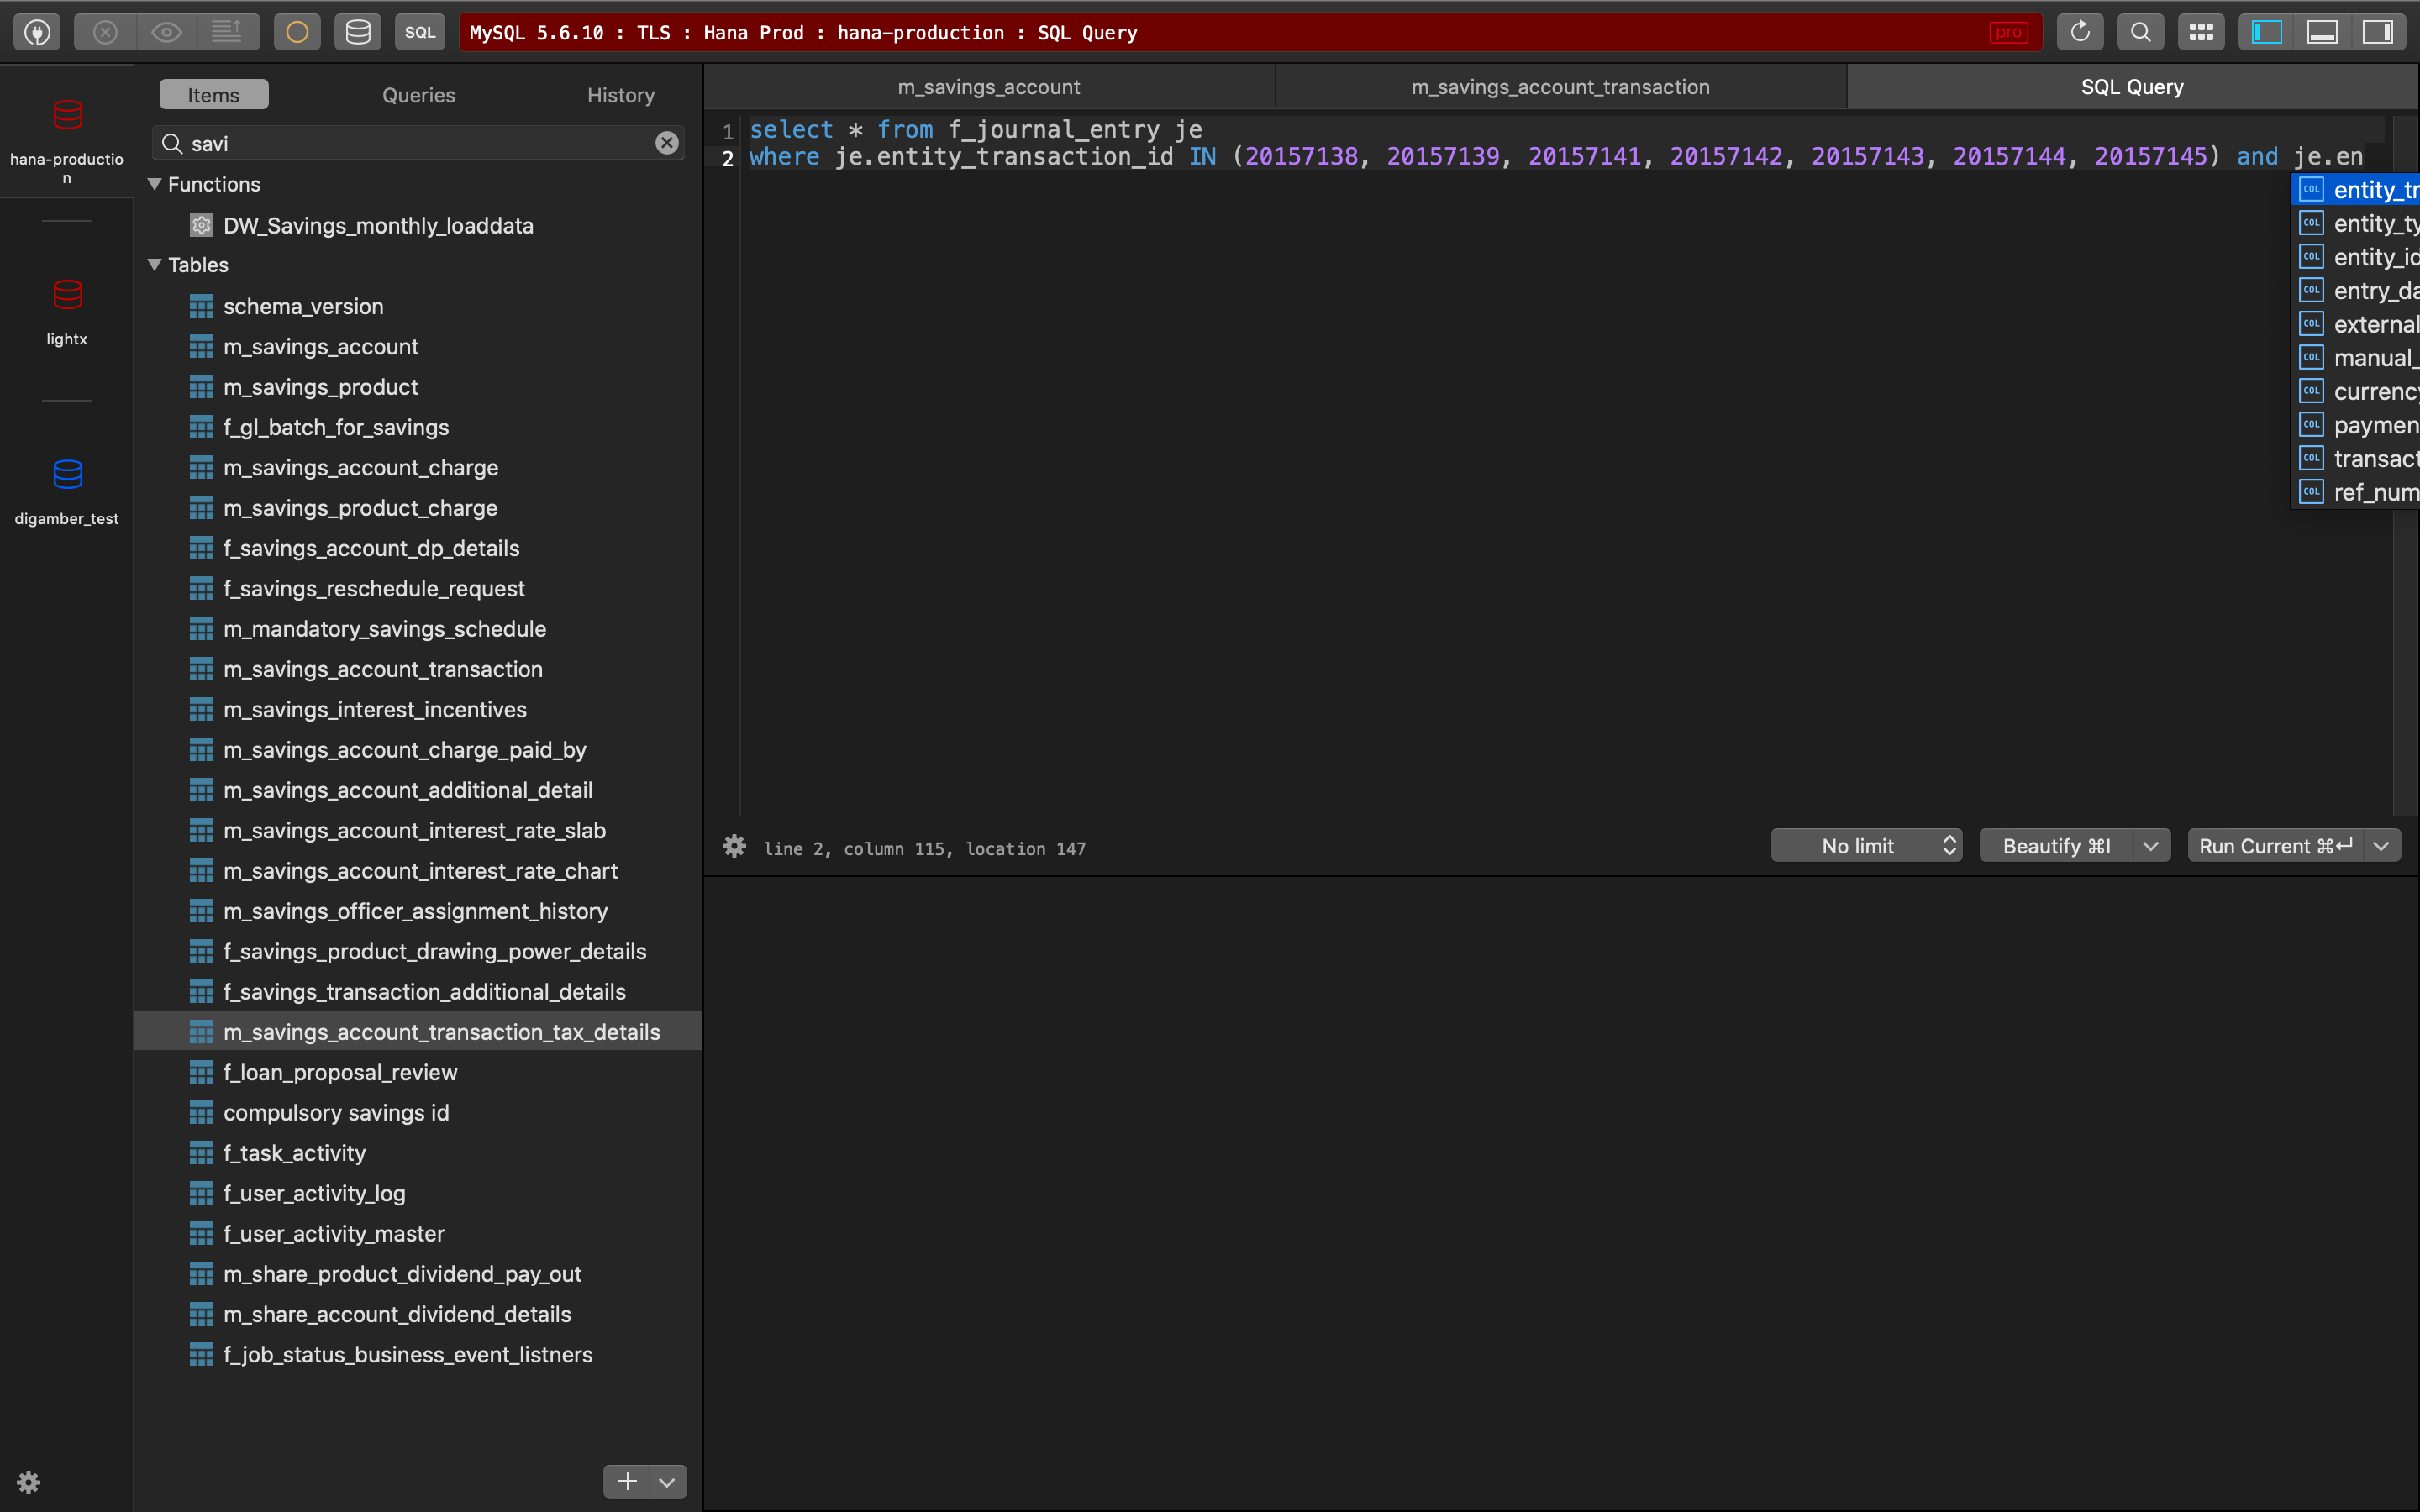Click the grid view icon in toolbar
The image size is (2420, 1512).
click(x=2201, y=31)
